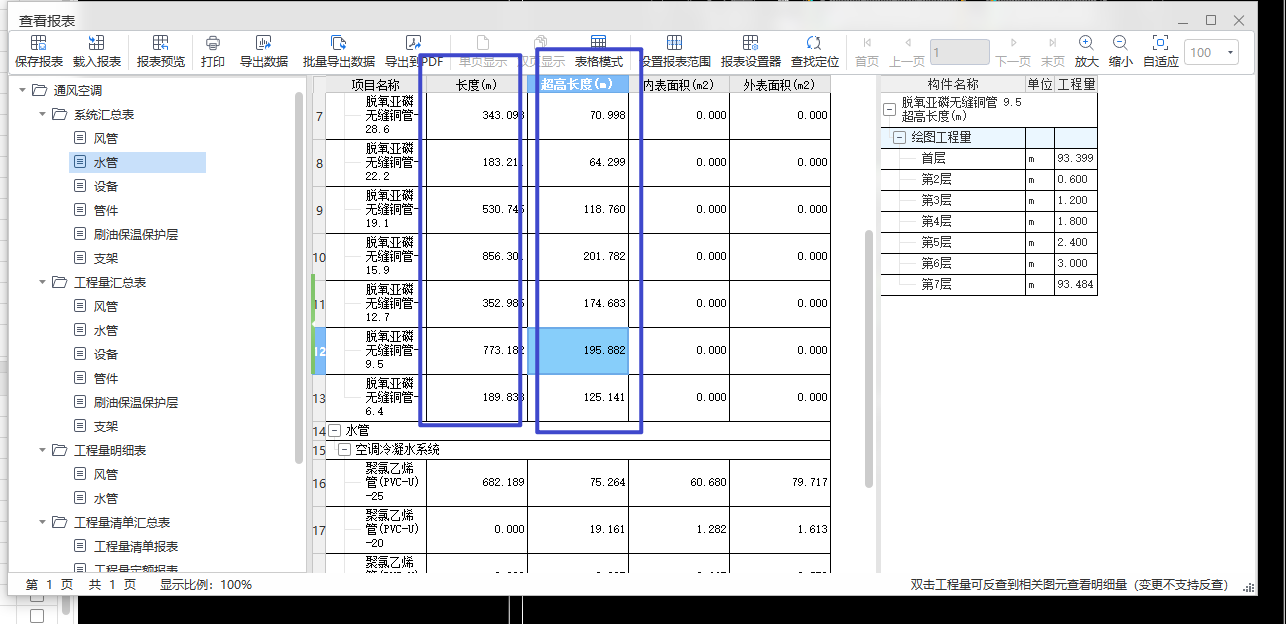Select 水管 under 系统汇总表
Screen dimensions: 1286x624
[106, 162]
